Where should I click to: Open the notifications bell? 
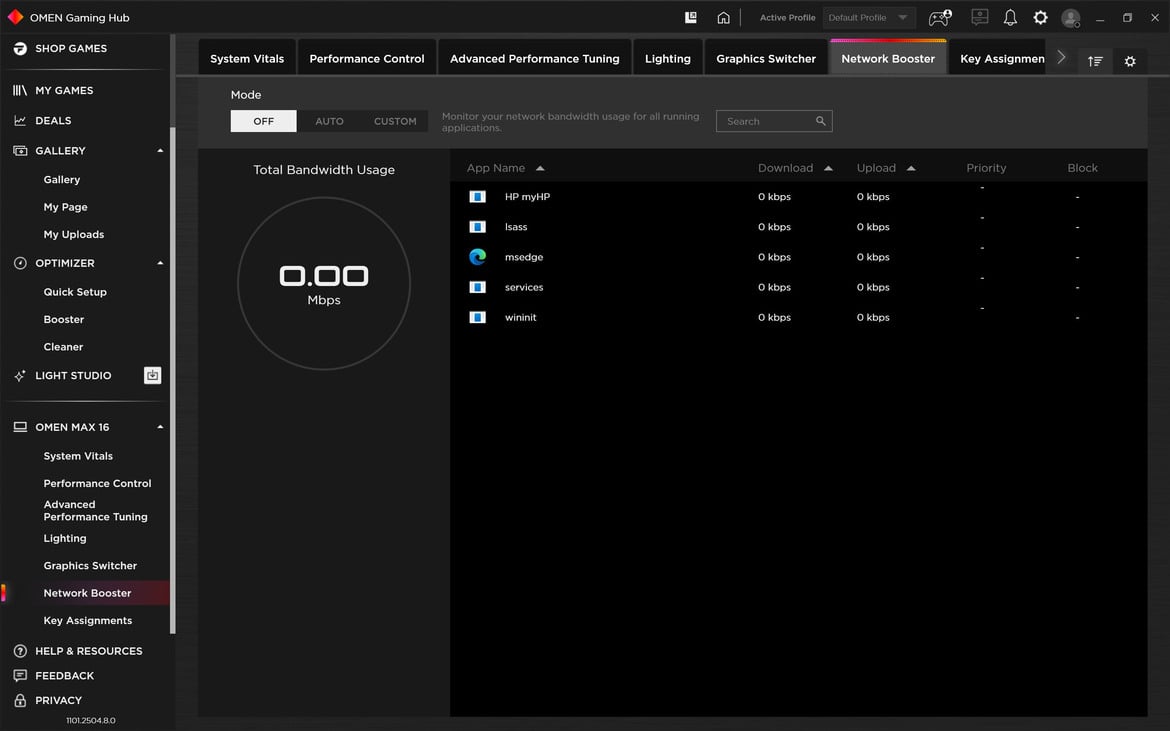[1010, 17]
